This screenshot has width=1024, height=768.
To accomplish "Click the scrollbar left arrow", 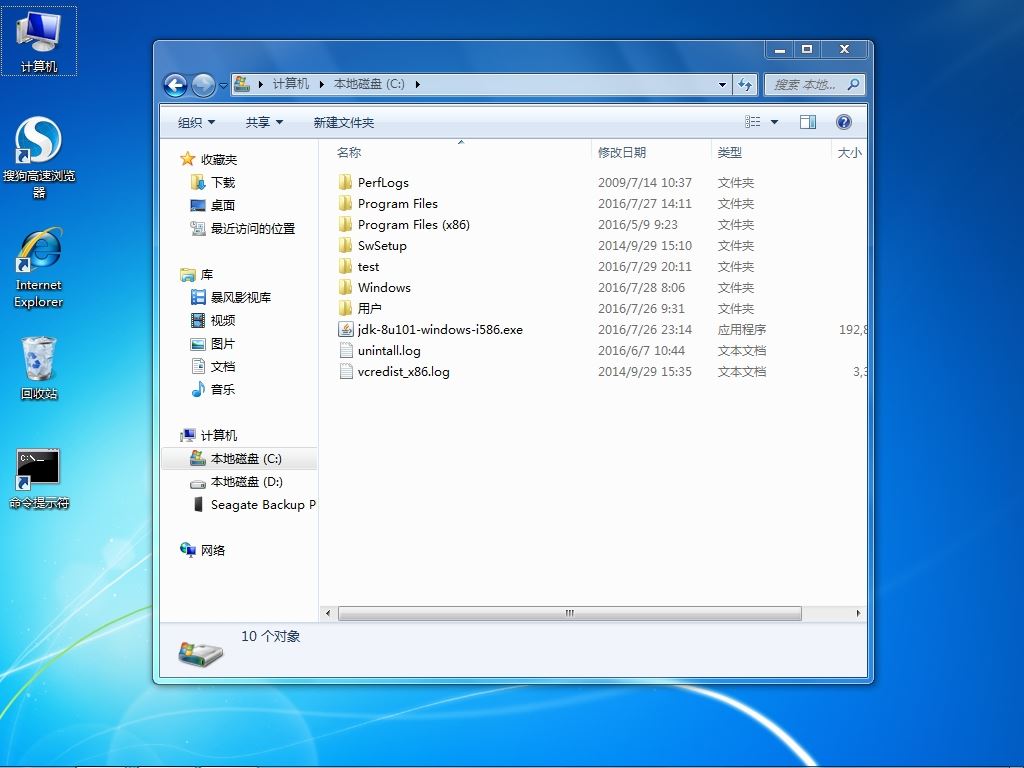I will 328,613.
